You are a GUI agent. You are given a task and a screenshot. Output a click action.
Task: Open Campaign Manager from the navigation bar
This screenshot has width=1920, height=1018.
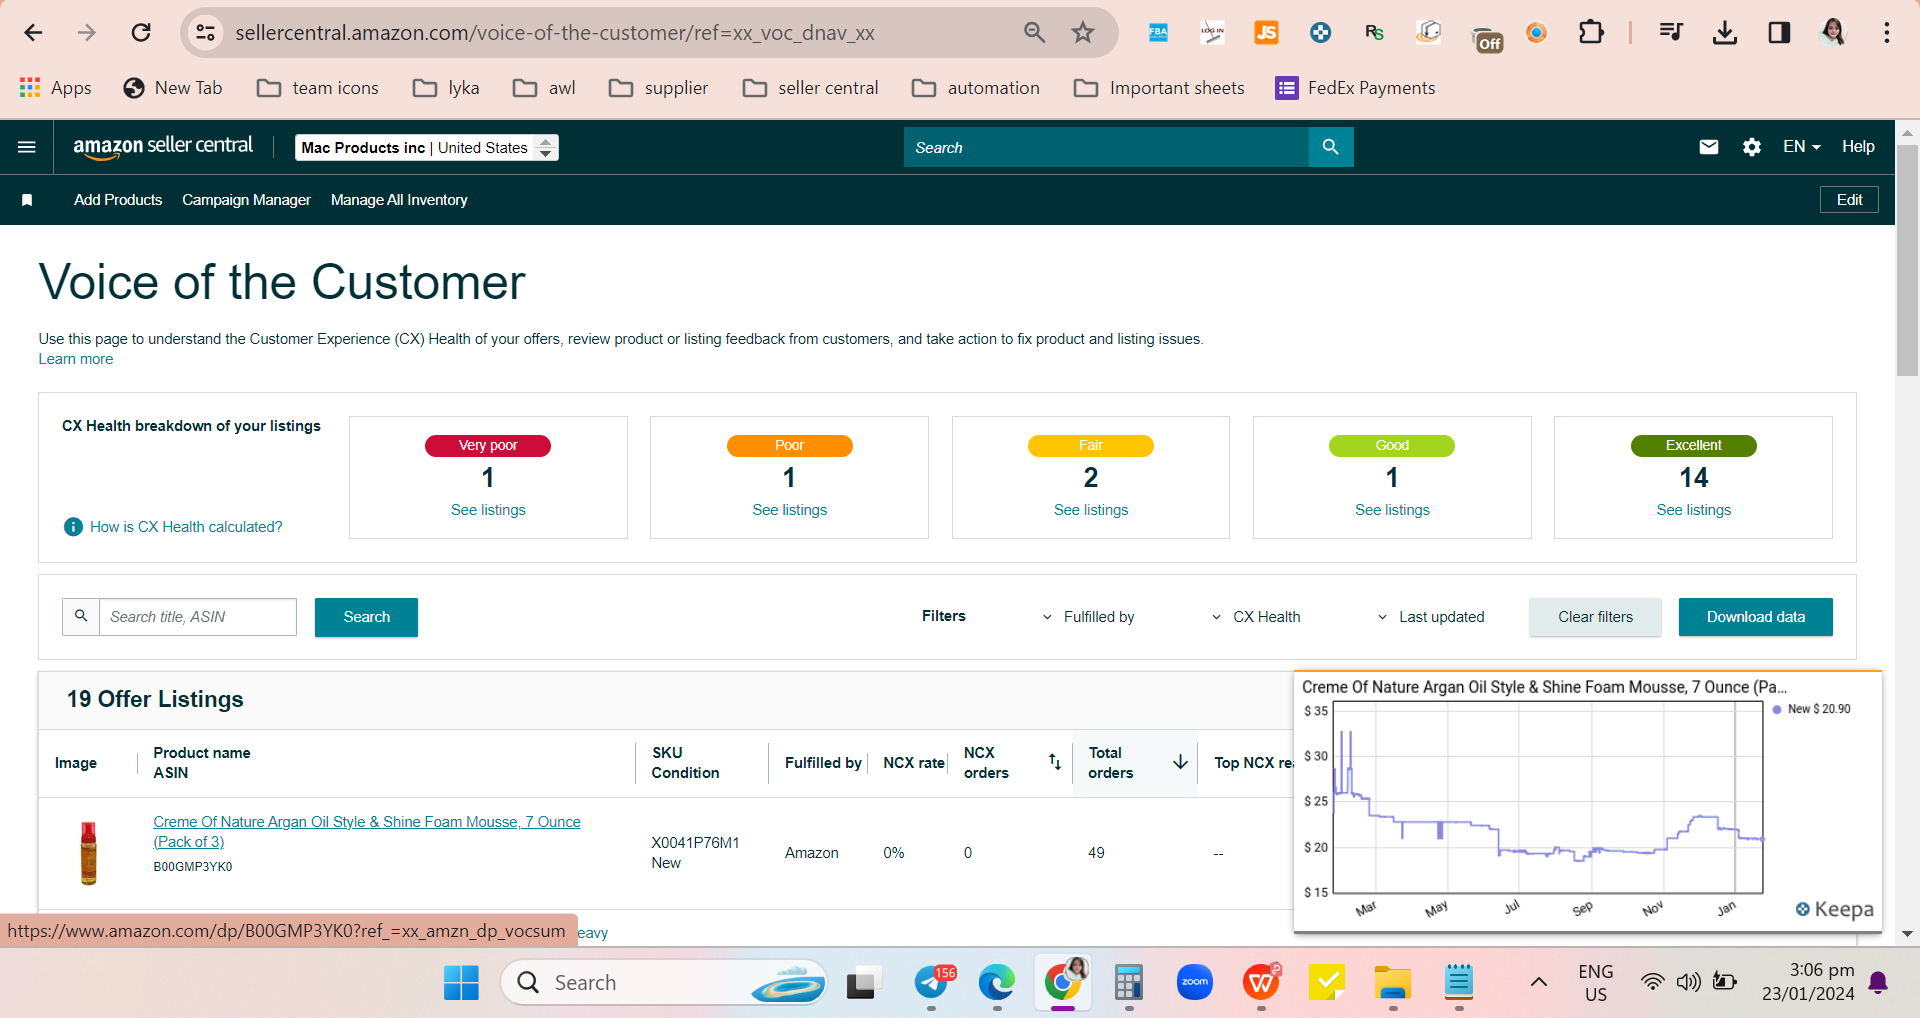[x=246, y=200]
